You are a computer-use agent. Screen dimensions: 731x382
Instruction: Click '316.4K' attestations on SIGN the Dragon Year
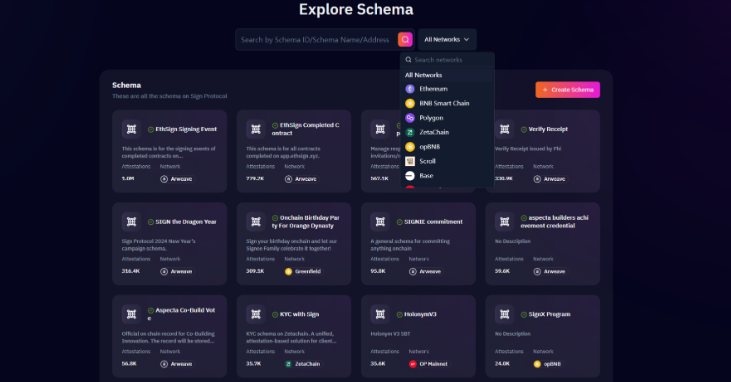(131, 271)
